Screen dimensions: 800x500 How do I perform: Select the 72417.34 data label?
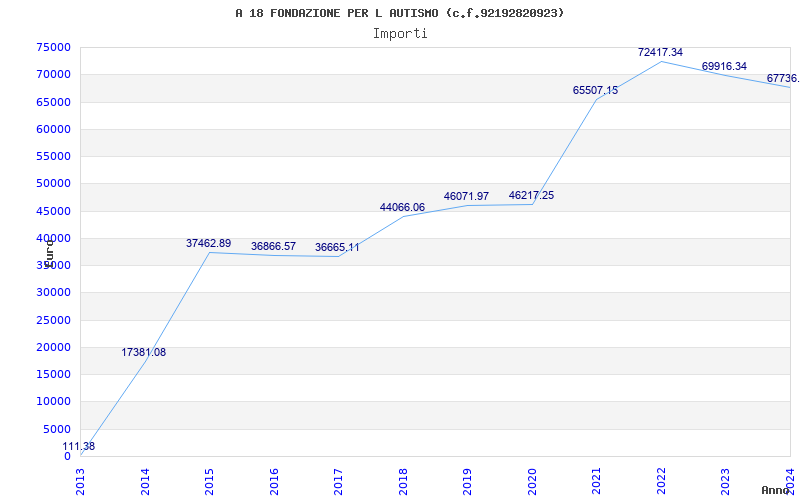click(660, 52)
